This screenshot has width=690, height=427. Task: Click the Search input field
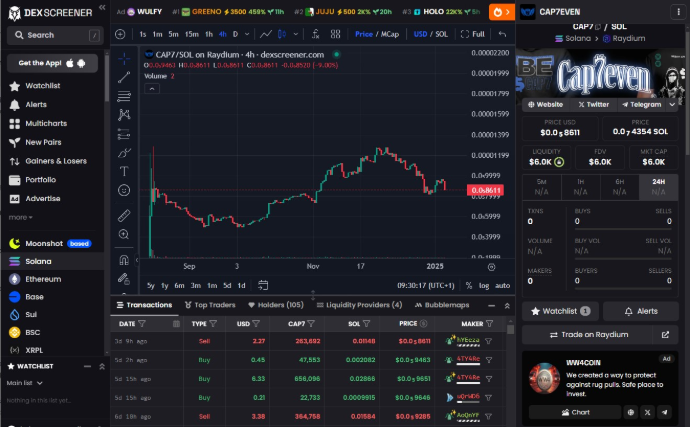click(55, 35)
